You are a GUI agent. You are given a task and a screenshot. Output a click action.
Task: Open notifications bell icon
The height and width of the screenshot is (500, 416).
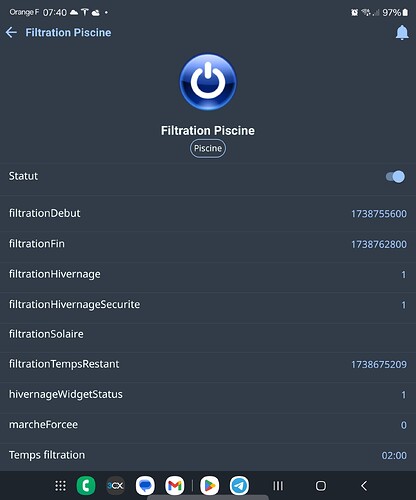point(402,33)
